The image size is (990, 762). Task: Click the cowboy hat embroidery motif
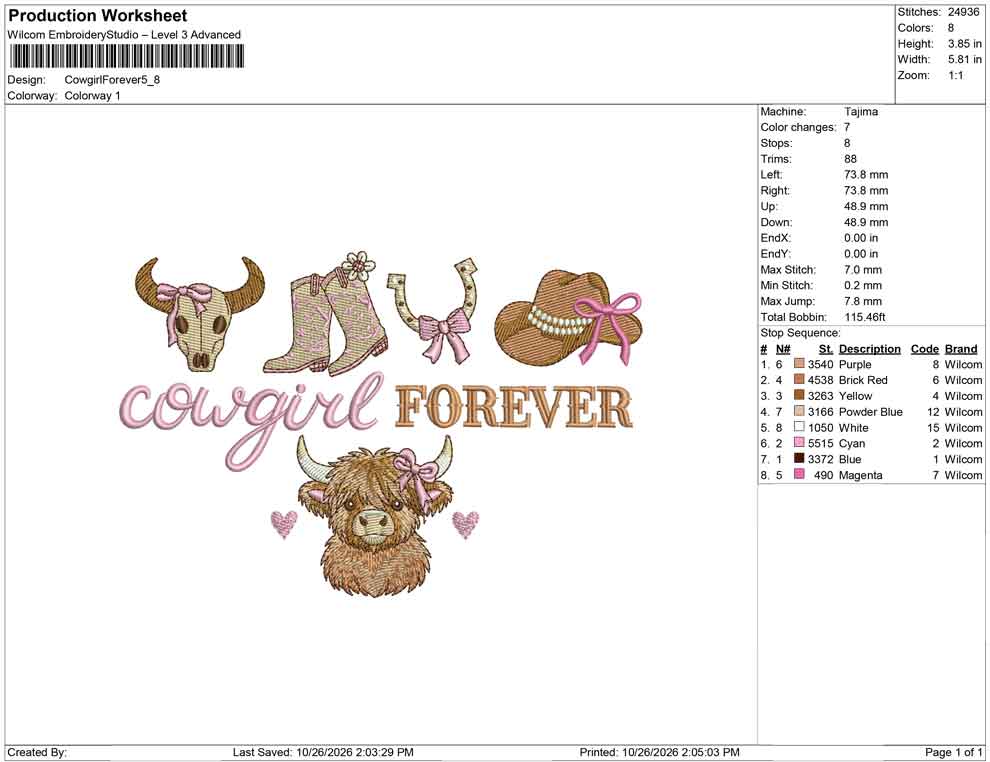tap(568, 319)
